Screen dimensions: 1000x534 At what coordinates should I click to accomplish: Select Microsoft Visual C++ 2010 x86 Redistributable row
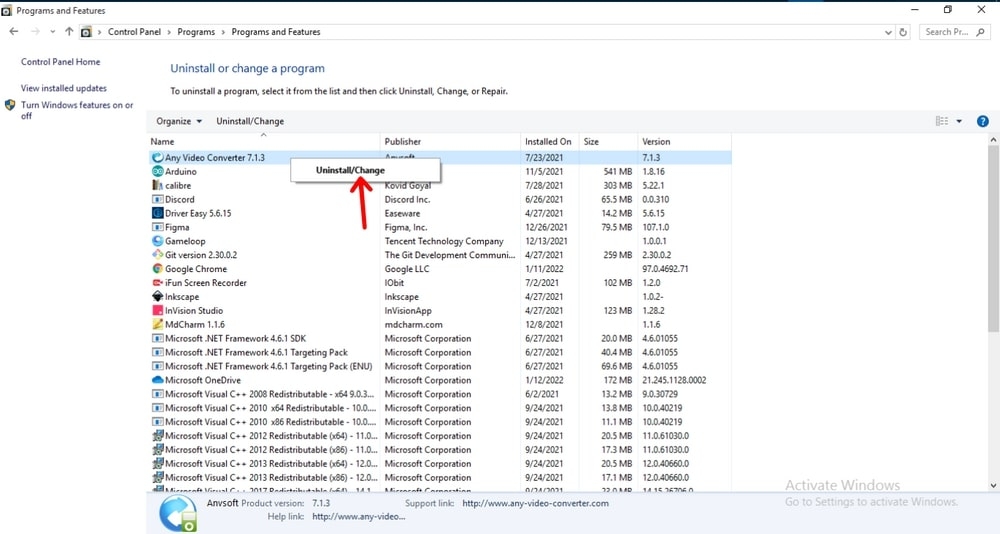pyautogui.click(x=440, y=422)
